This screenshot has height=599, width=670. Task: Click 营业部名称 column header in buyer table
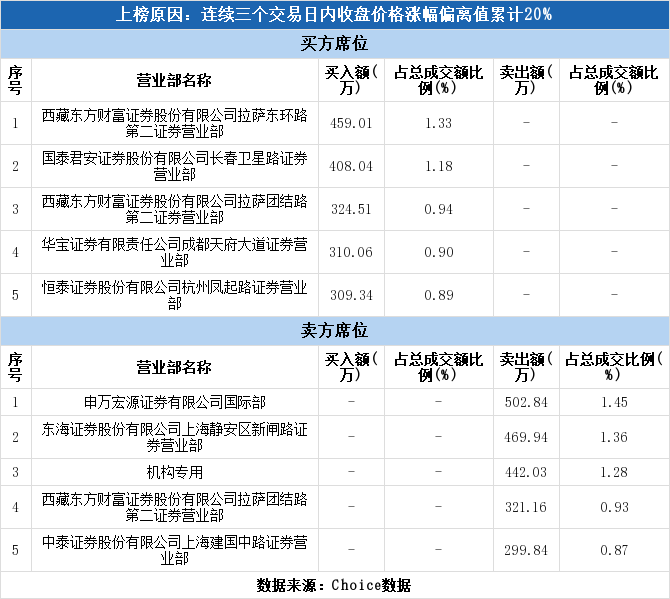coord(174,80)
